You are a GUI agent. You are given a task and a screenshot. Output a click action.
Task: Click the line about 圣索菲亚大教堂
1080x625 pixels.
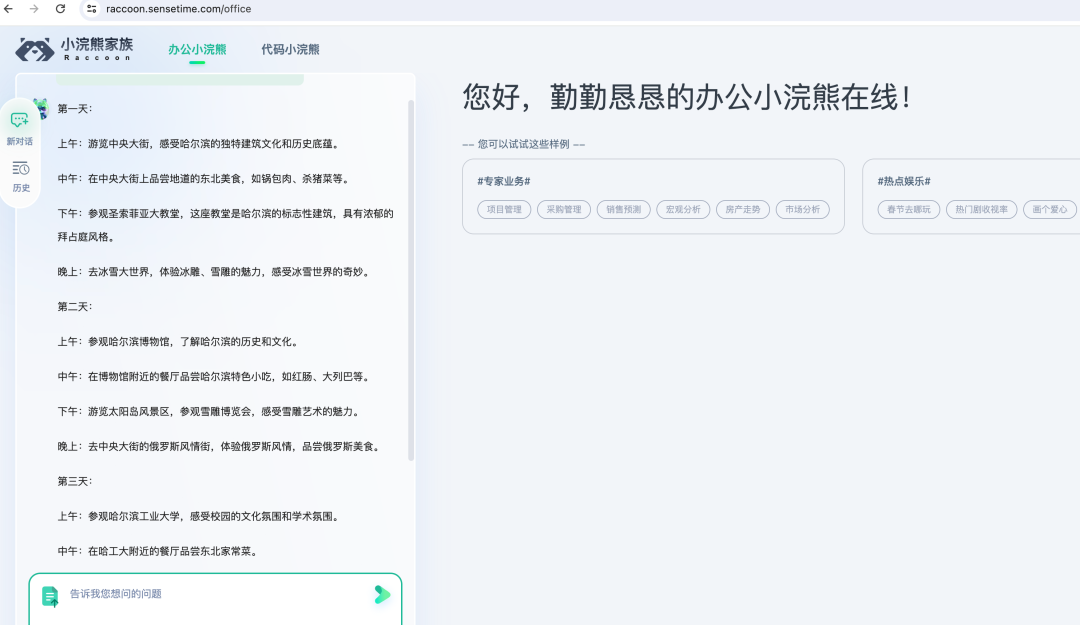[x=225, y=225]
